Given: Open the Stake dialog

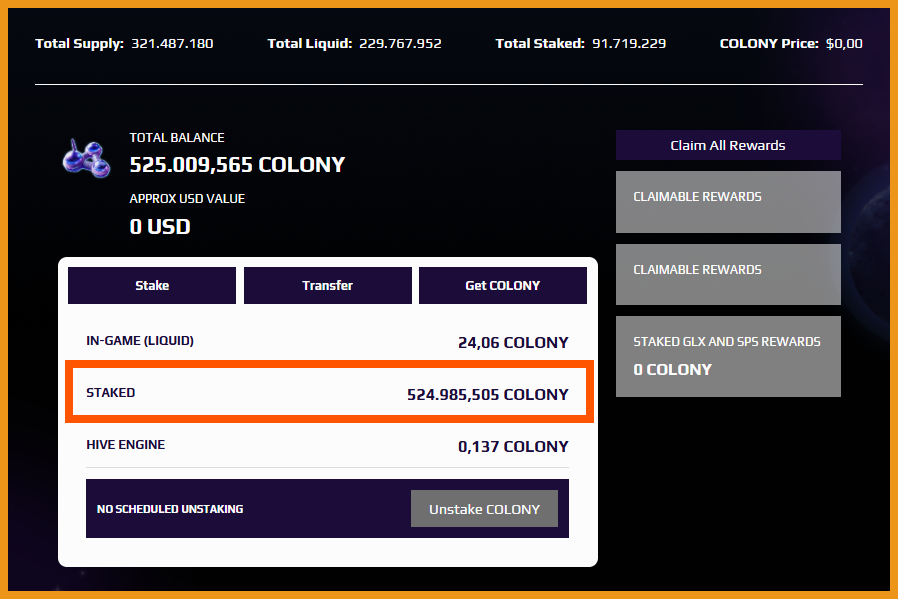Looking at the screenshot, I should point(152,285).
